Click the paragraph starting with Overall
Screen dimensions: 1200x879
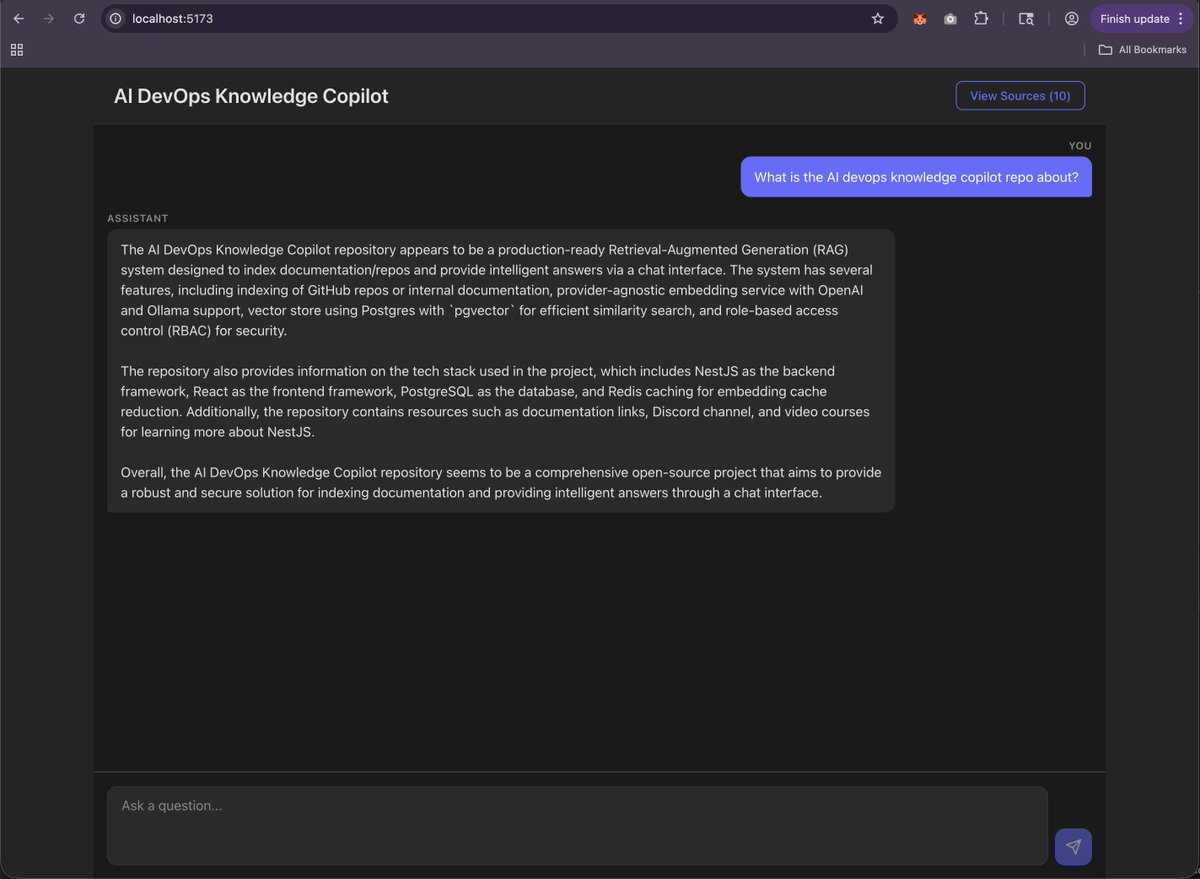pos(501,482)
